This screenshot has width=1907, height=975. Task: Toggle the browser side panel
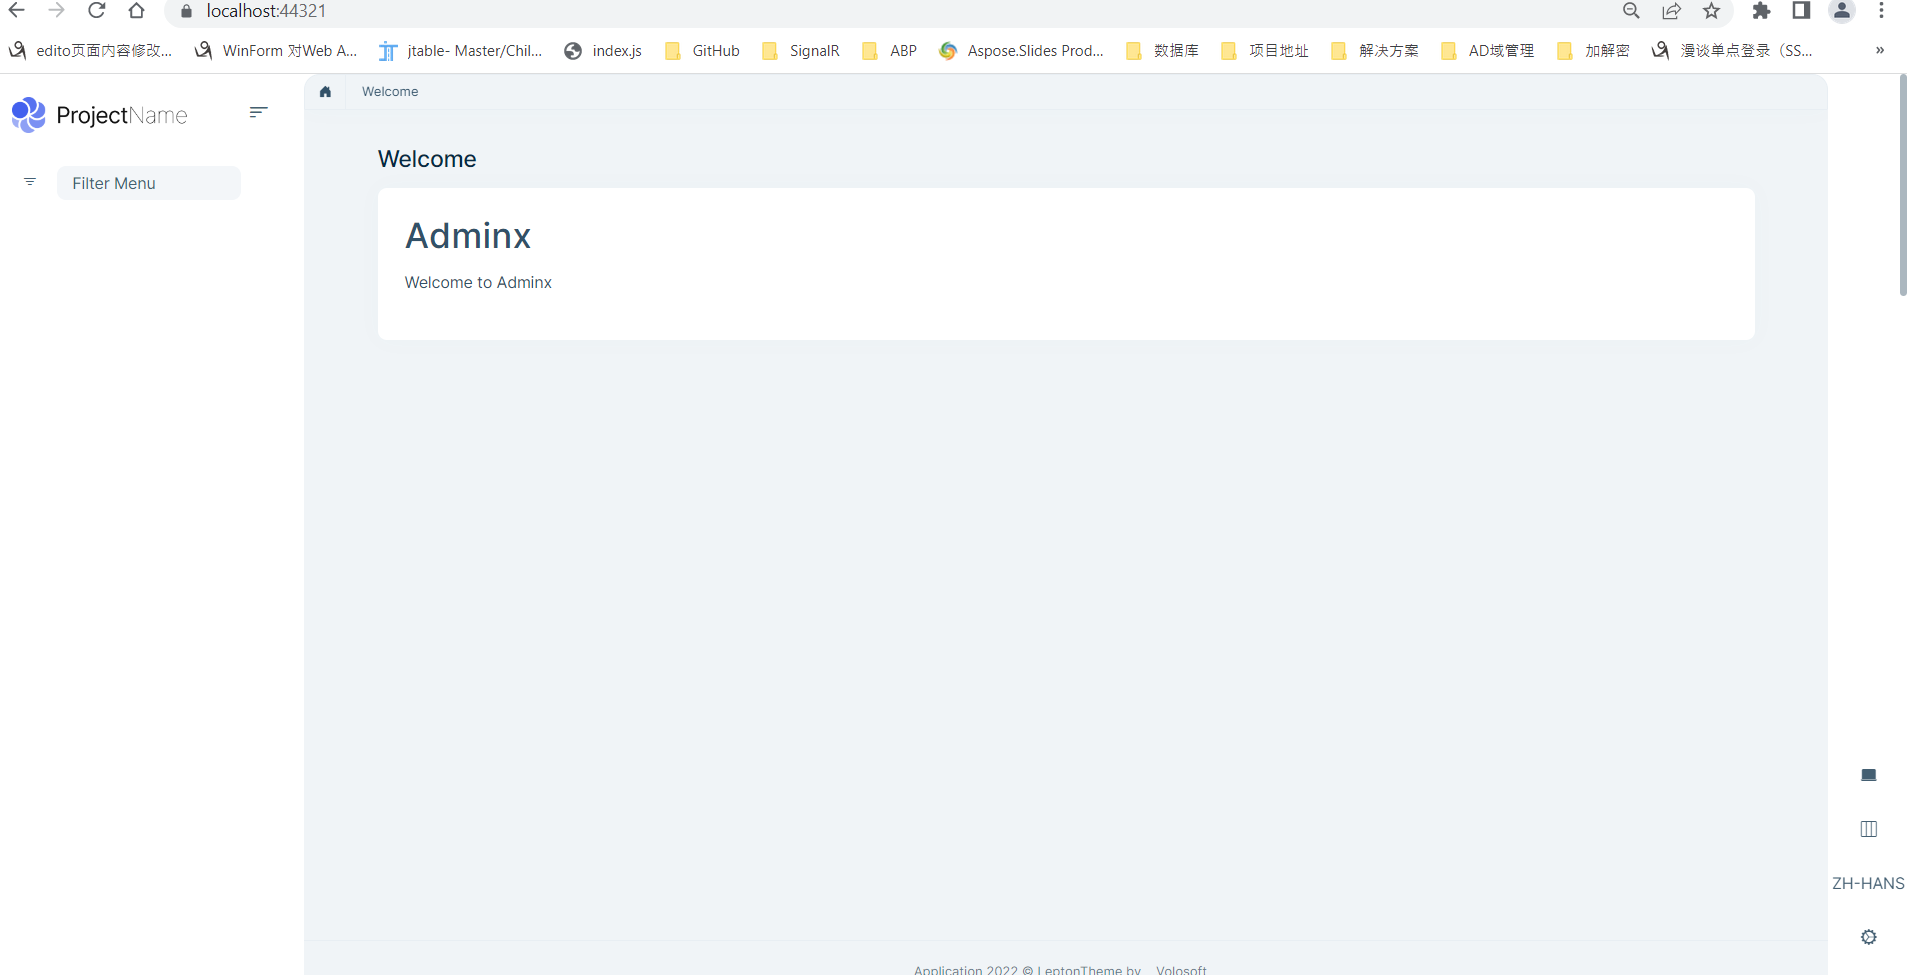(x=1801, y=11)
